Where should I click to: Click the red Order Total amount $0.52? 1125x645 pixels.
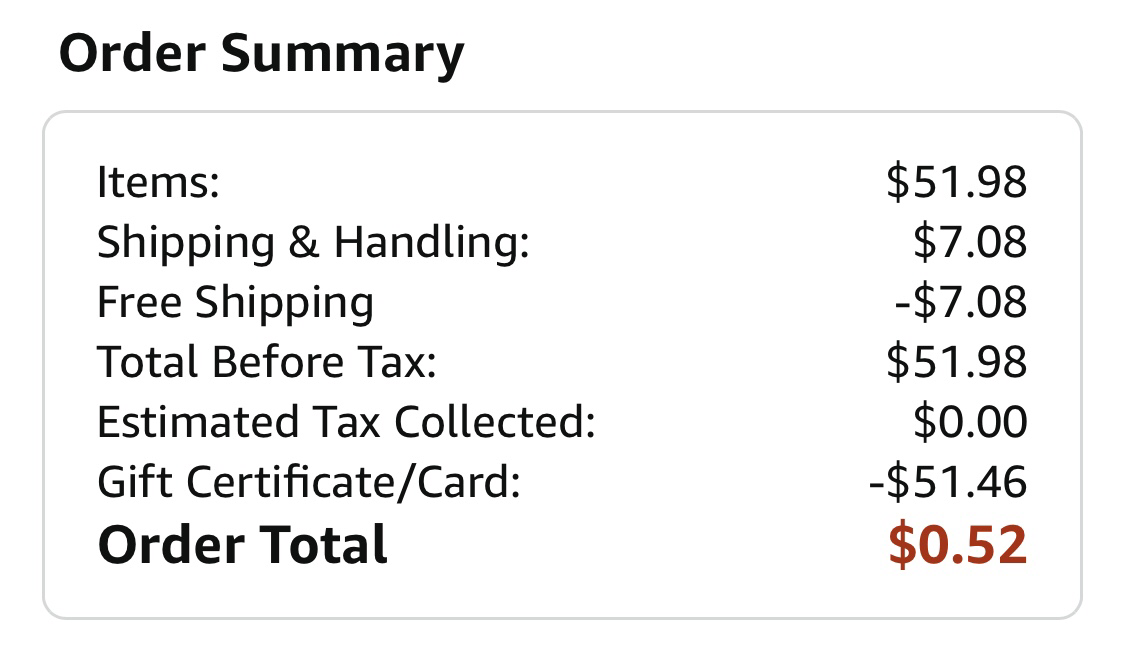[957, 545]
